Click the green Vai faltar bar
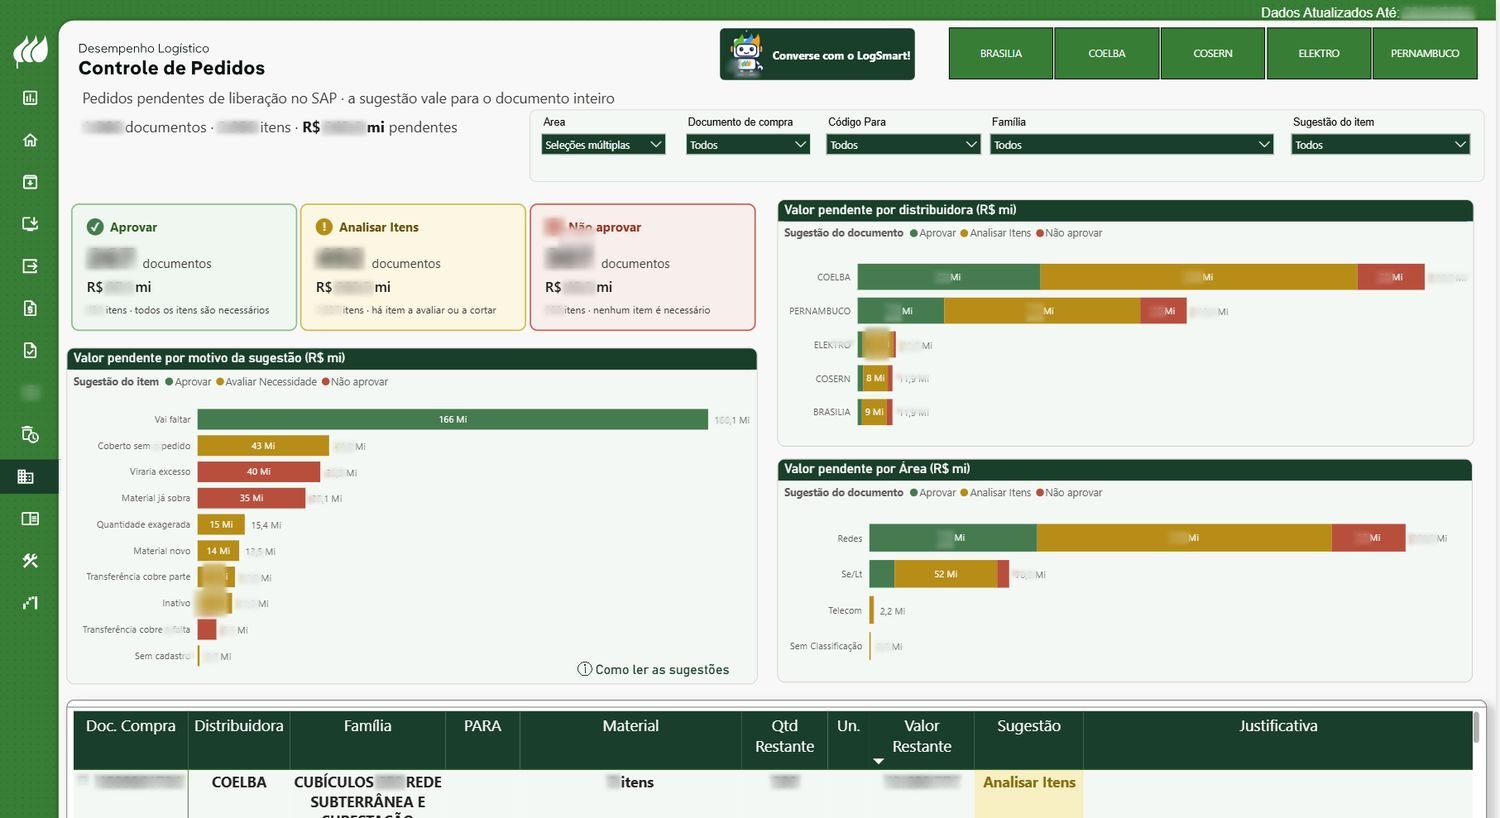 (x=453, y=420)
